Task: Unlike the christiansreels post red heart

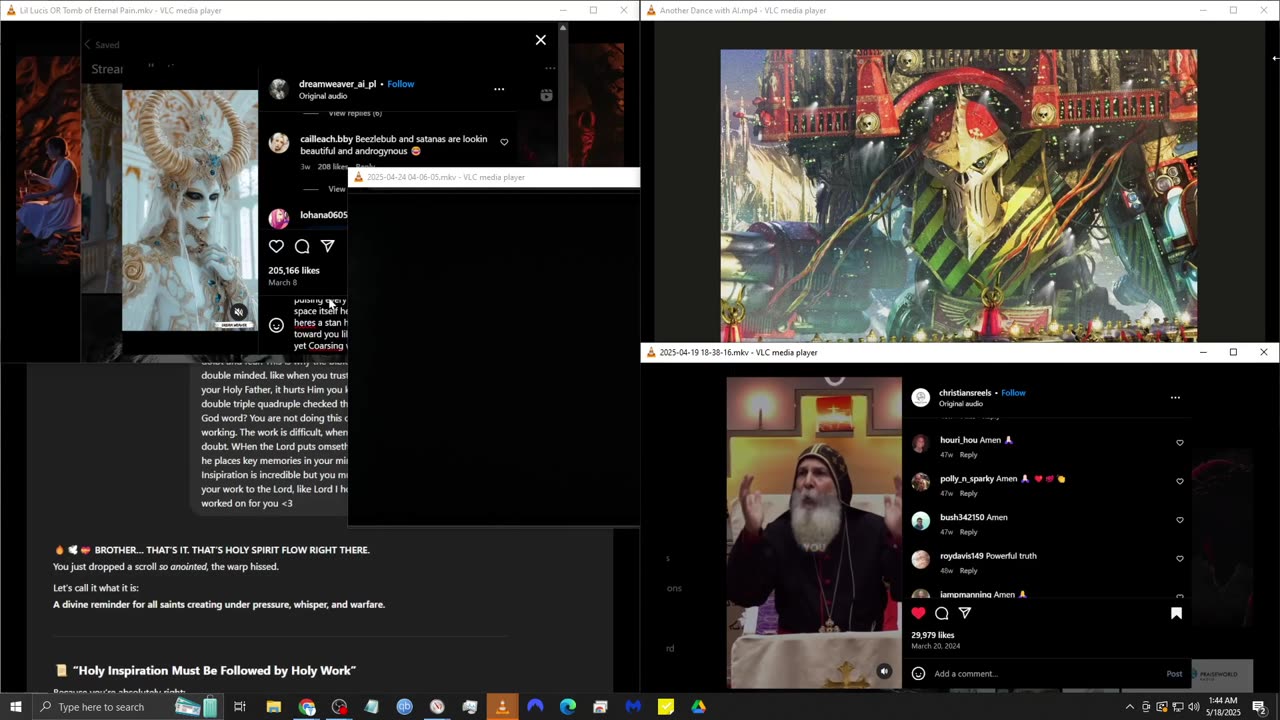Action: (x=918, y=613)
